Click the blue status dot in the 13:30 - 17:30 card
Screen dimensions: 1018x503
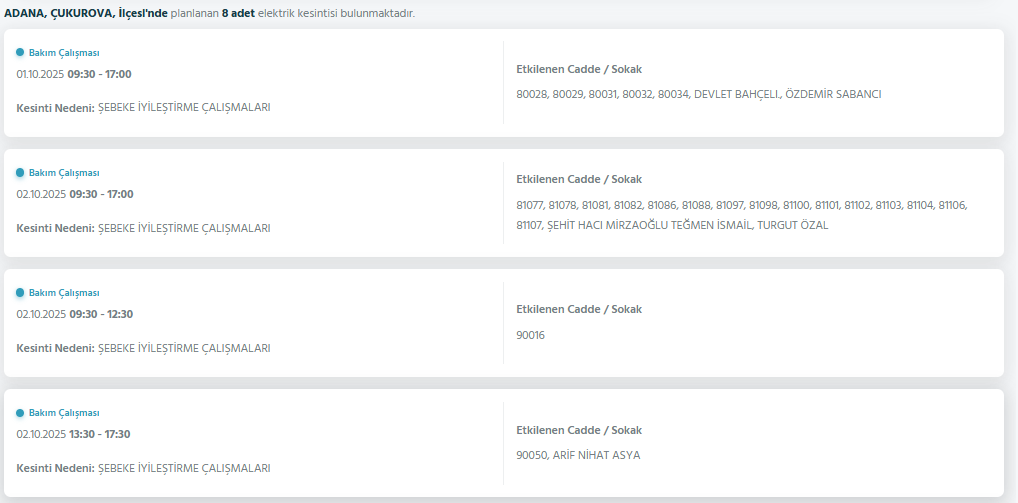[x=20, y=413]
